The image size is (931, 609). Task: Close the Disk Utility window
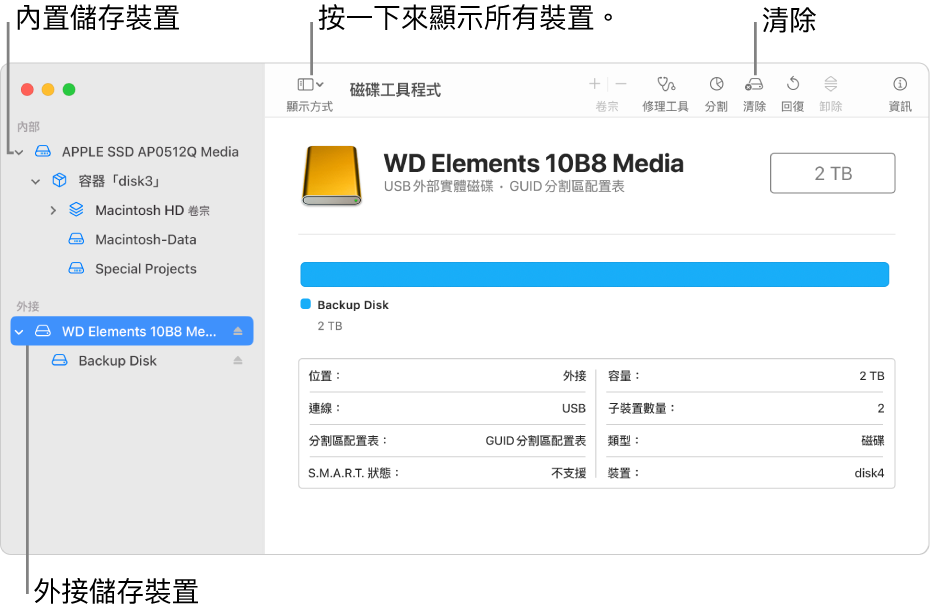point(27,90)
